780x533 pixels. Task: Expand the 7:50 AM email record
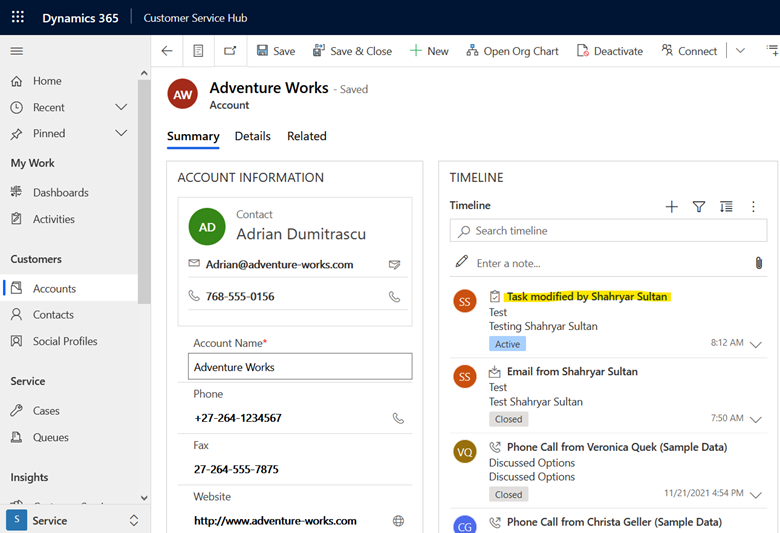pos(756,420)
